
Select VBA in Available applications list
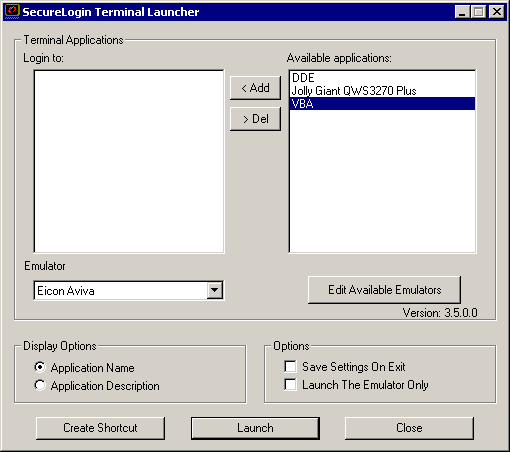click(x=382, y=104)
